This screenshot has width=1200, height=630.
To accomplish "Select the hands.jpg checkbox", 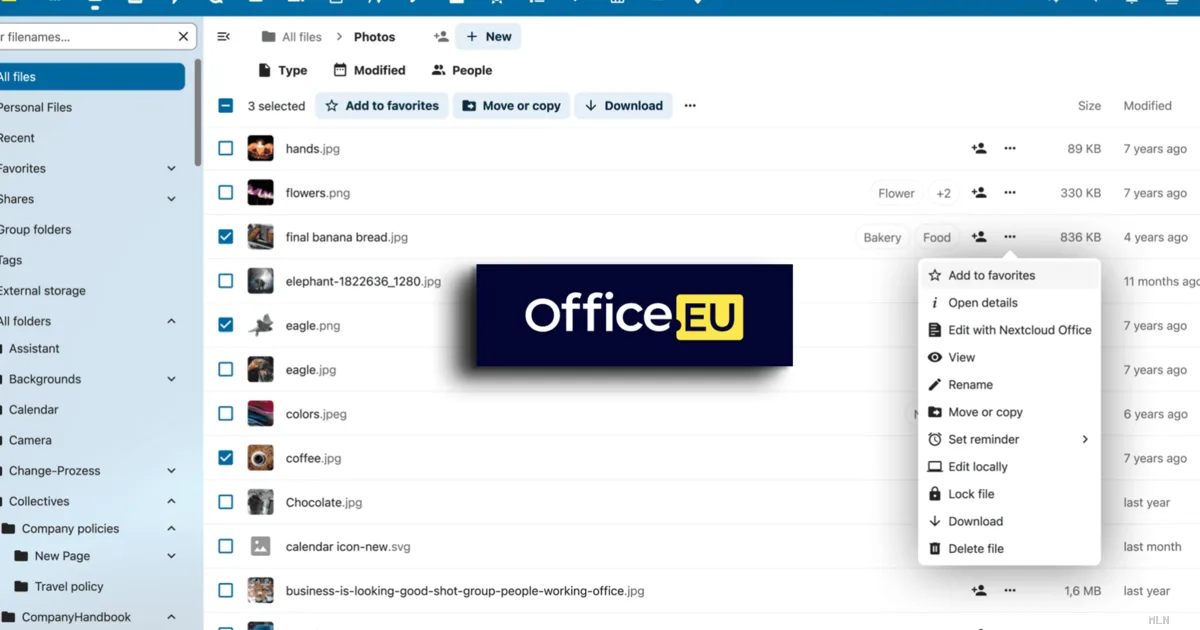I will tap(226, 149).
